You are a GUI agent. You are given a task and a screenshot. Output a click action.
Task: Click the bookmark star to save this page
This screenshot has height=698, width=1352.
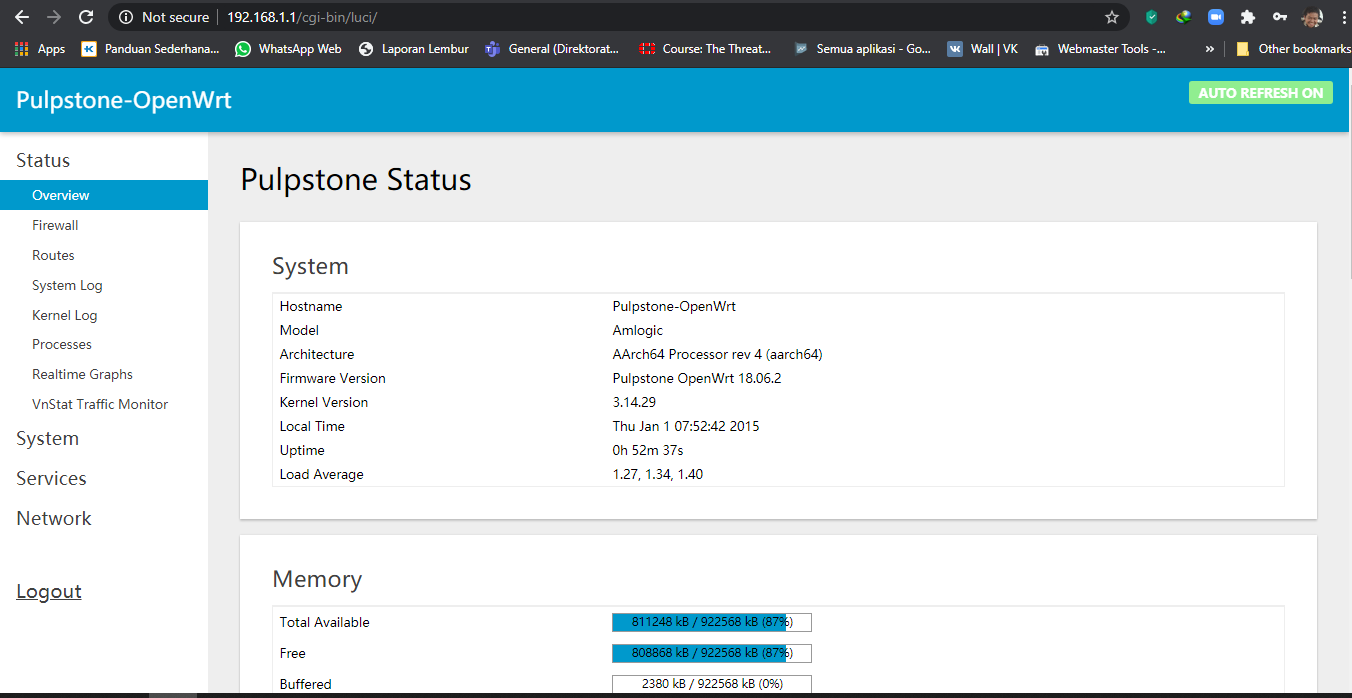(x=1111, y=17)
